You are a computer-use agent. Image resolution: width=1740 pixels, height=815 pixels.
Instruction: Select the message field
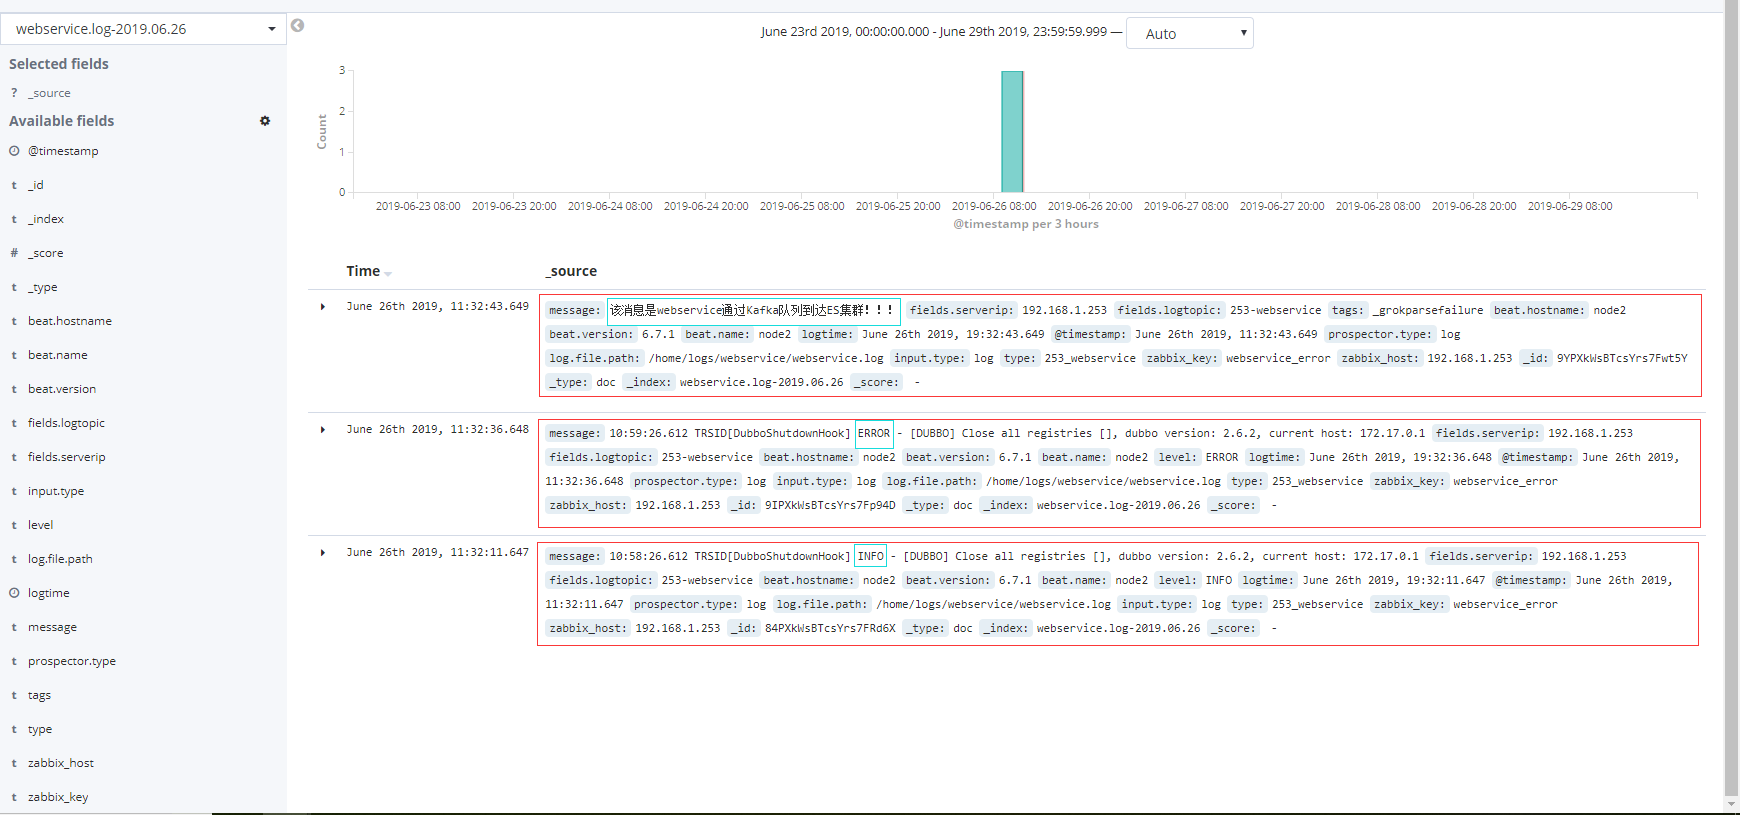pos(52,627)
